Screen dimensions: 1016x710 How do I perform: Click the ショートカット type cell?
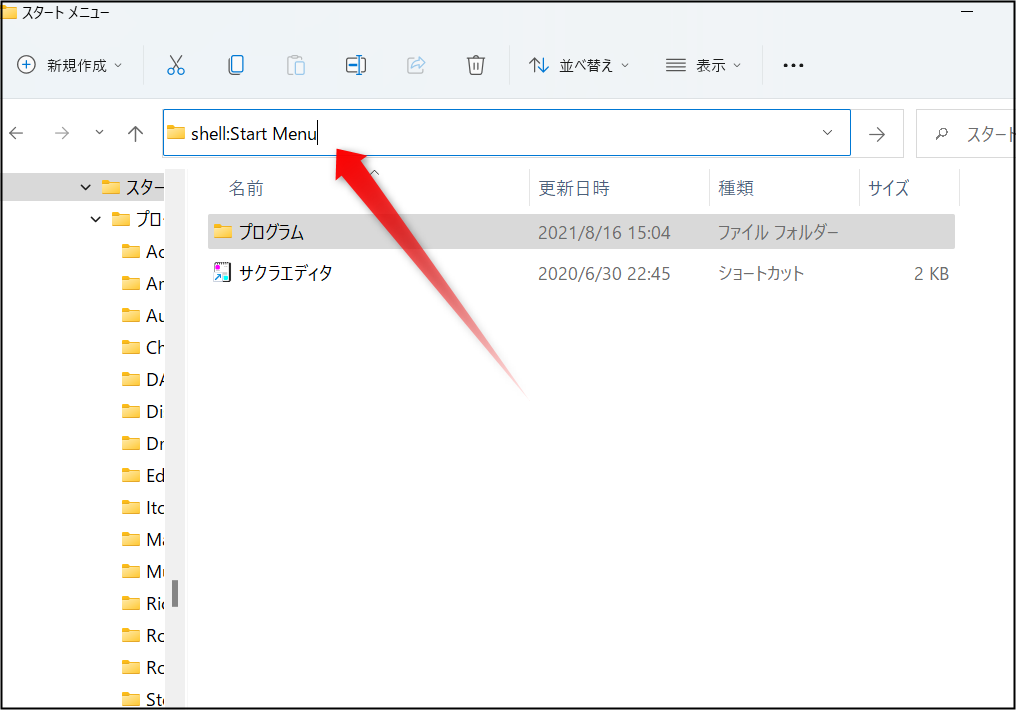(761, 274)
